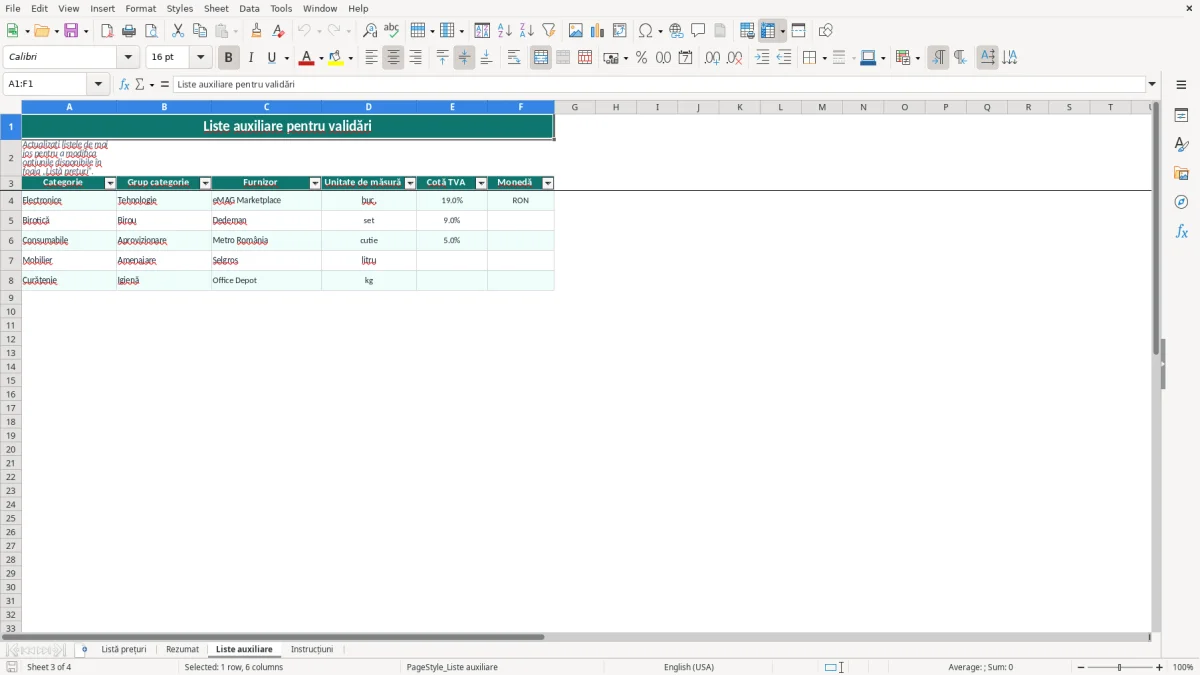
Task: Toggle merge and center cells
Action: (x=541, y=58)
